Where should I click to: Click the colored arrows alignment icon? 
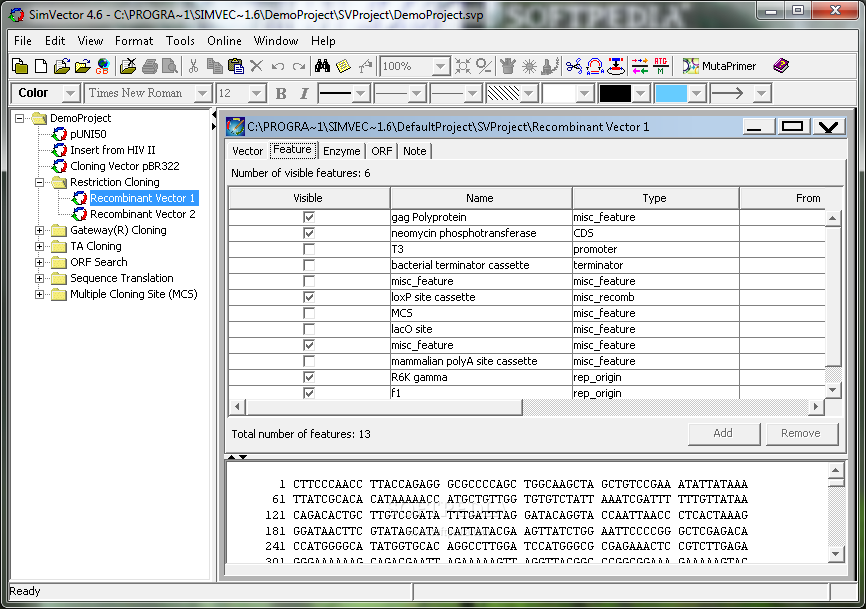(640, 66)
